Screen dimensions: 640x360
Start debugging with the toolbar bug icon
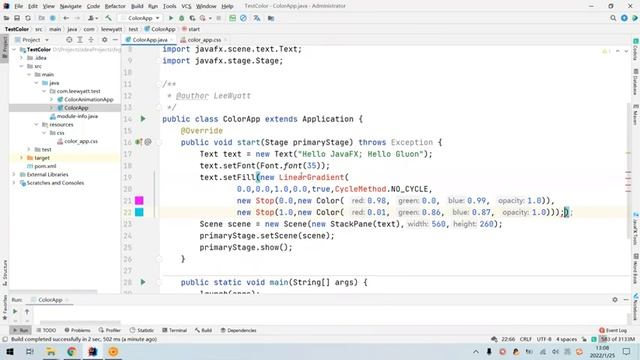(182, 18)
